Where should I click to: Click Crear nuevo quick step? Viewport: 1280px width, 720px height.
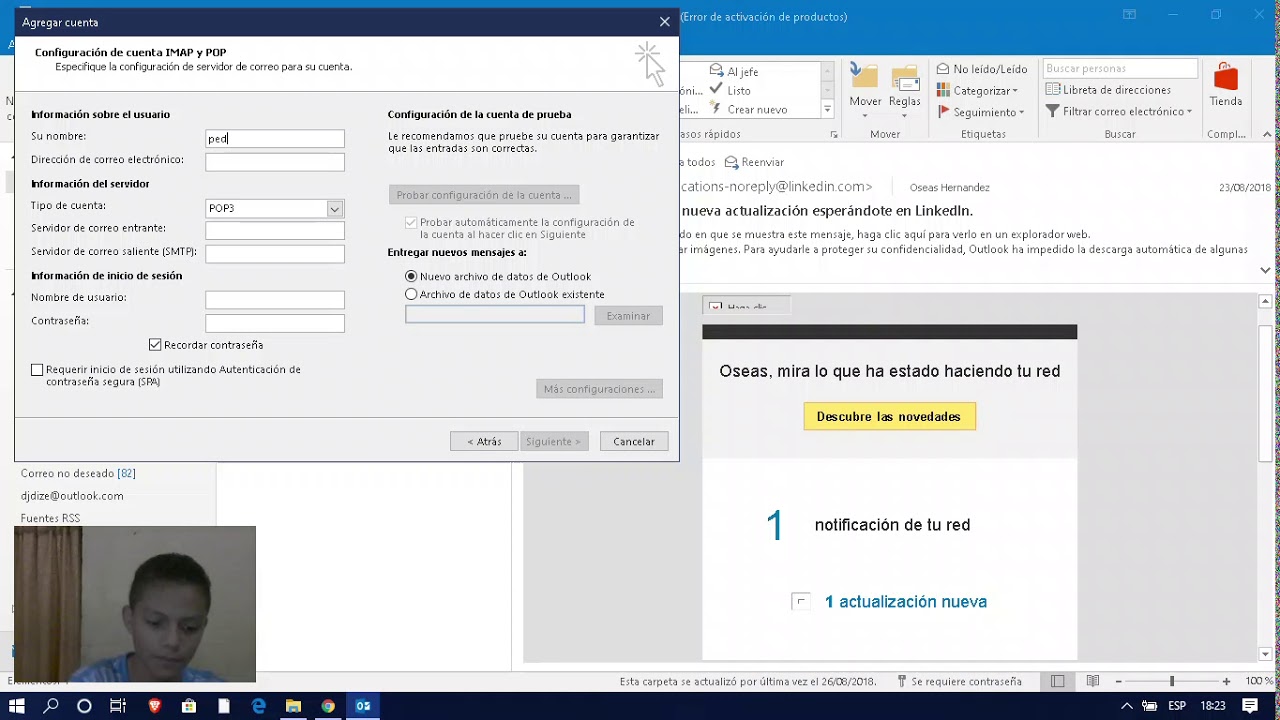click(748, 109)
